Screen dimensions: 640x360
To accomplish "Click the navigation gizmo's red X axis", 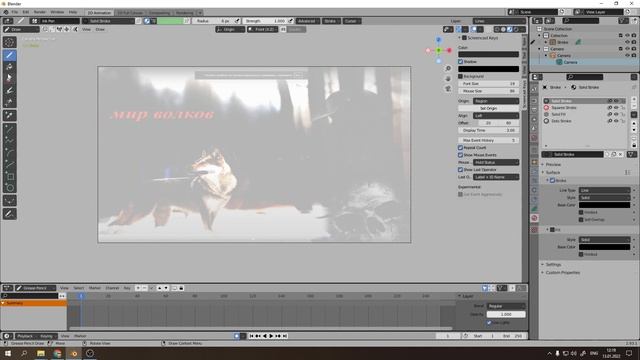I will pos(449,50).
